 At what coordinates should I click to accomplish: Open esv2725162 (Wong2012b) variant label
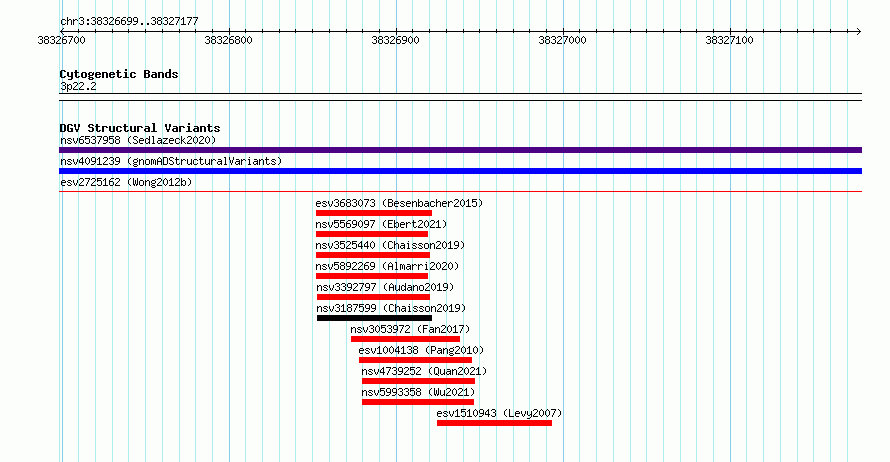(126, 182)
